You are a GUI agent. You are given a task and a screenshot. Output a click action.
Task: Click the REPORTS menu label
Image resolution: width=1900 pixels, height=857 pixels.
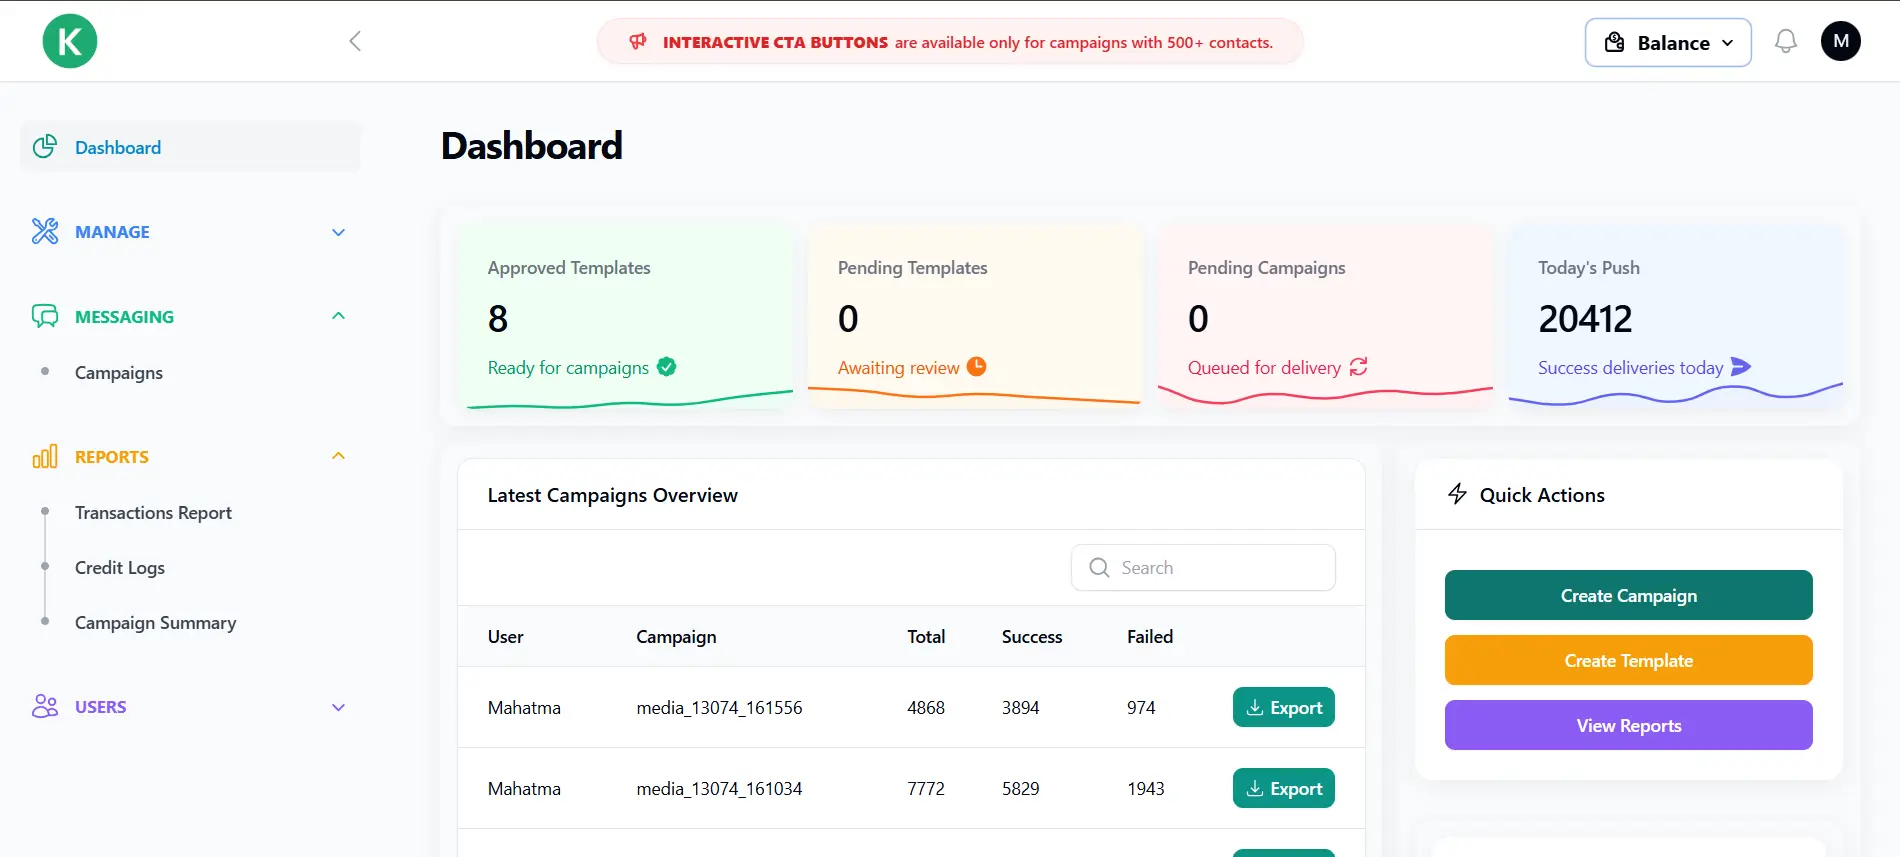112,457
